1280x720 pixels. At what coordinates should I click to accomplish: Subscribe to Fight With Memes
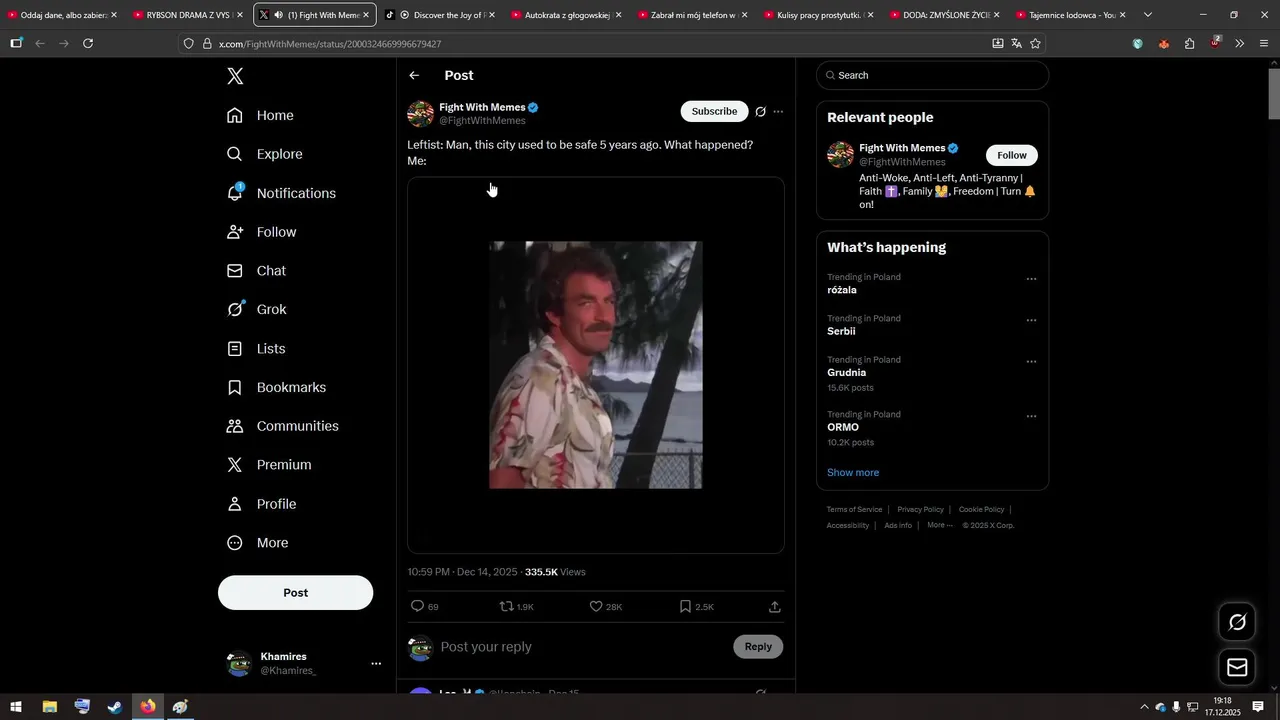(714, 111)
